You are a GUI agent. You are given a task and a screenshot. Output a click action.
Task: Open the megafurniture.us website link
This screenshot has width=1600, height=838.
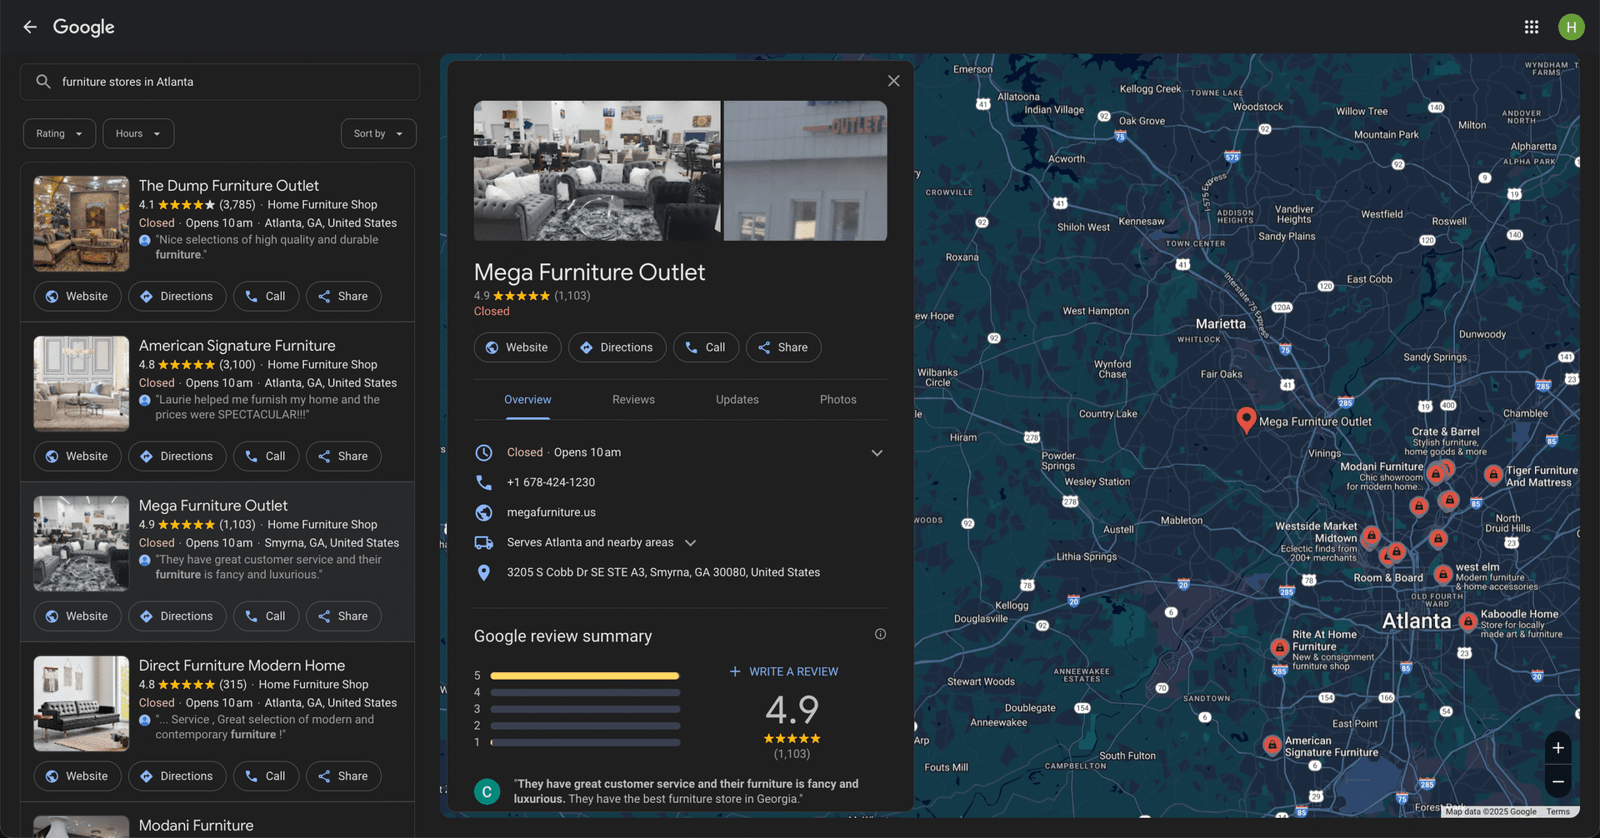[x=551, y=512]
